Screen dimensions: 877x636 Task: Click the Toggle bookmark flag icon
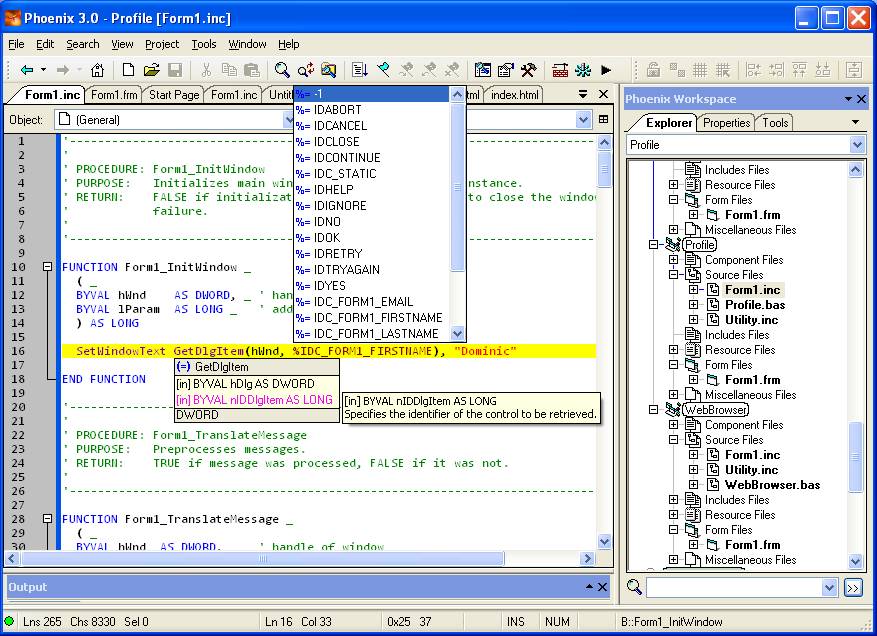point(384,70)
